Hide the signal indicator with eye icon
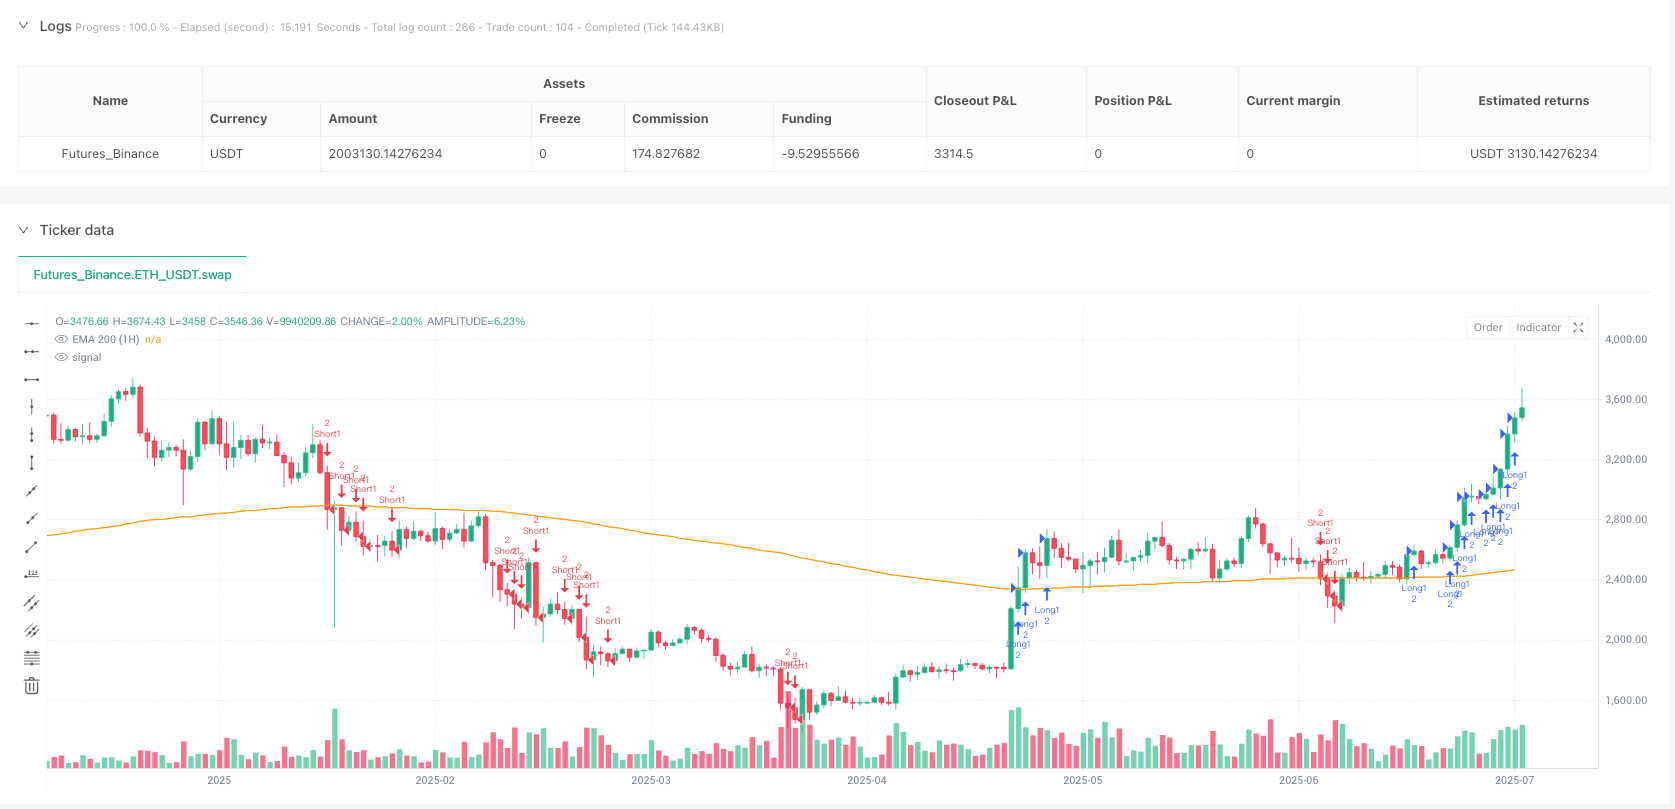Screen dimensions: 1675x809 click(x=62, y=358)
